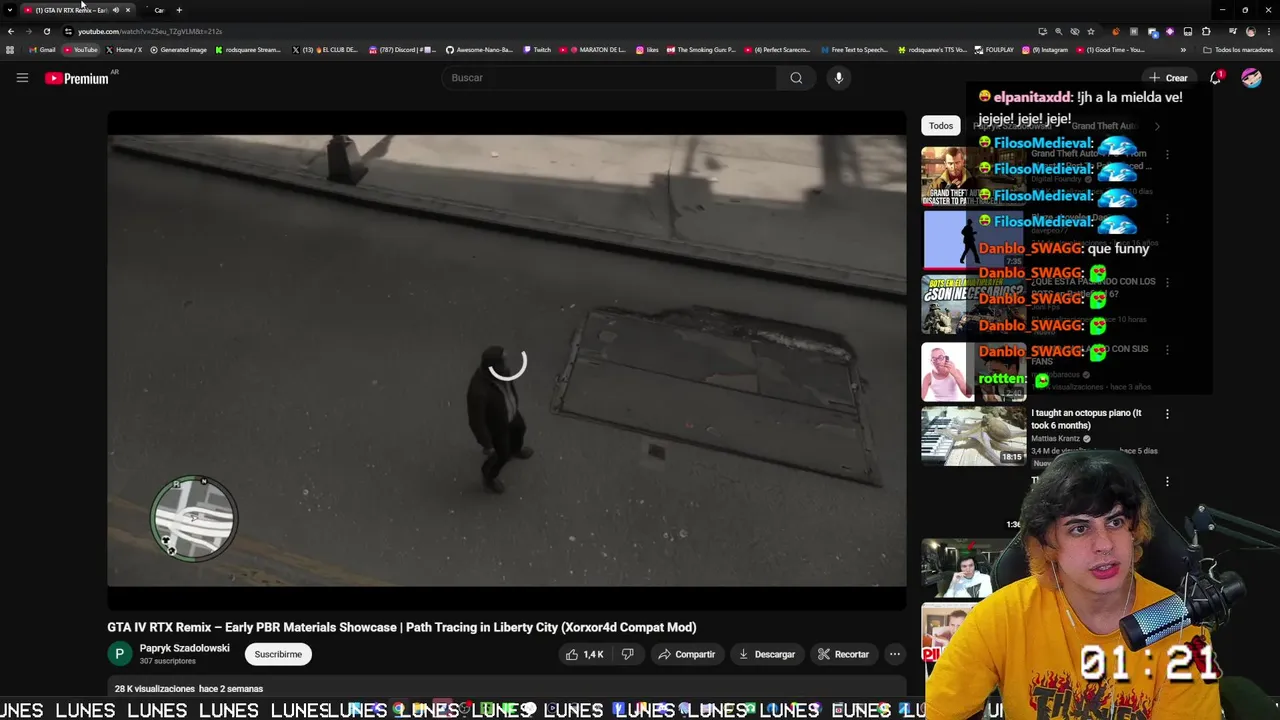Open the FOULPLAY bookmark
This screenshot has width=1280, height=720.
995,50
